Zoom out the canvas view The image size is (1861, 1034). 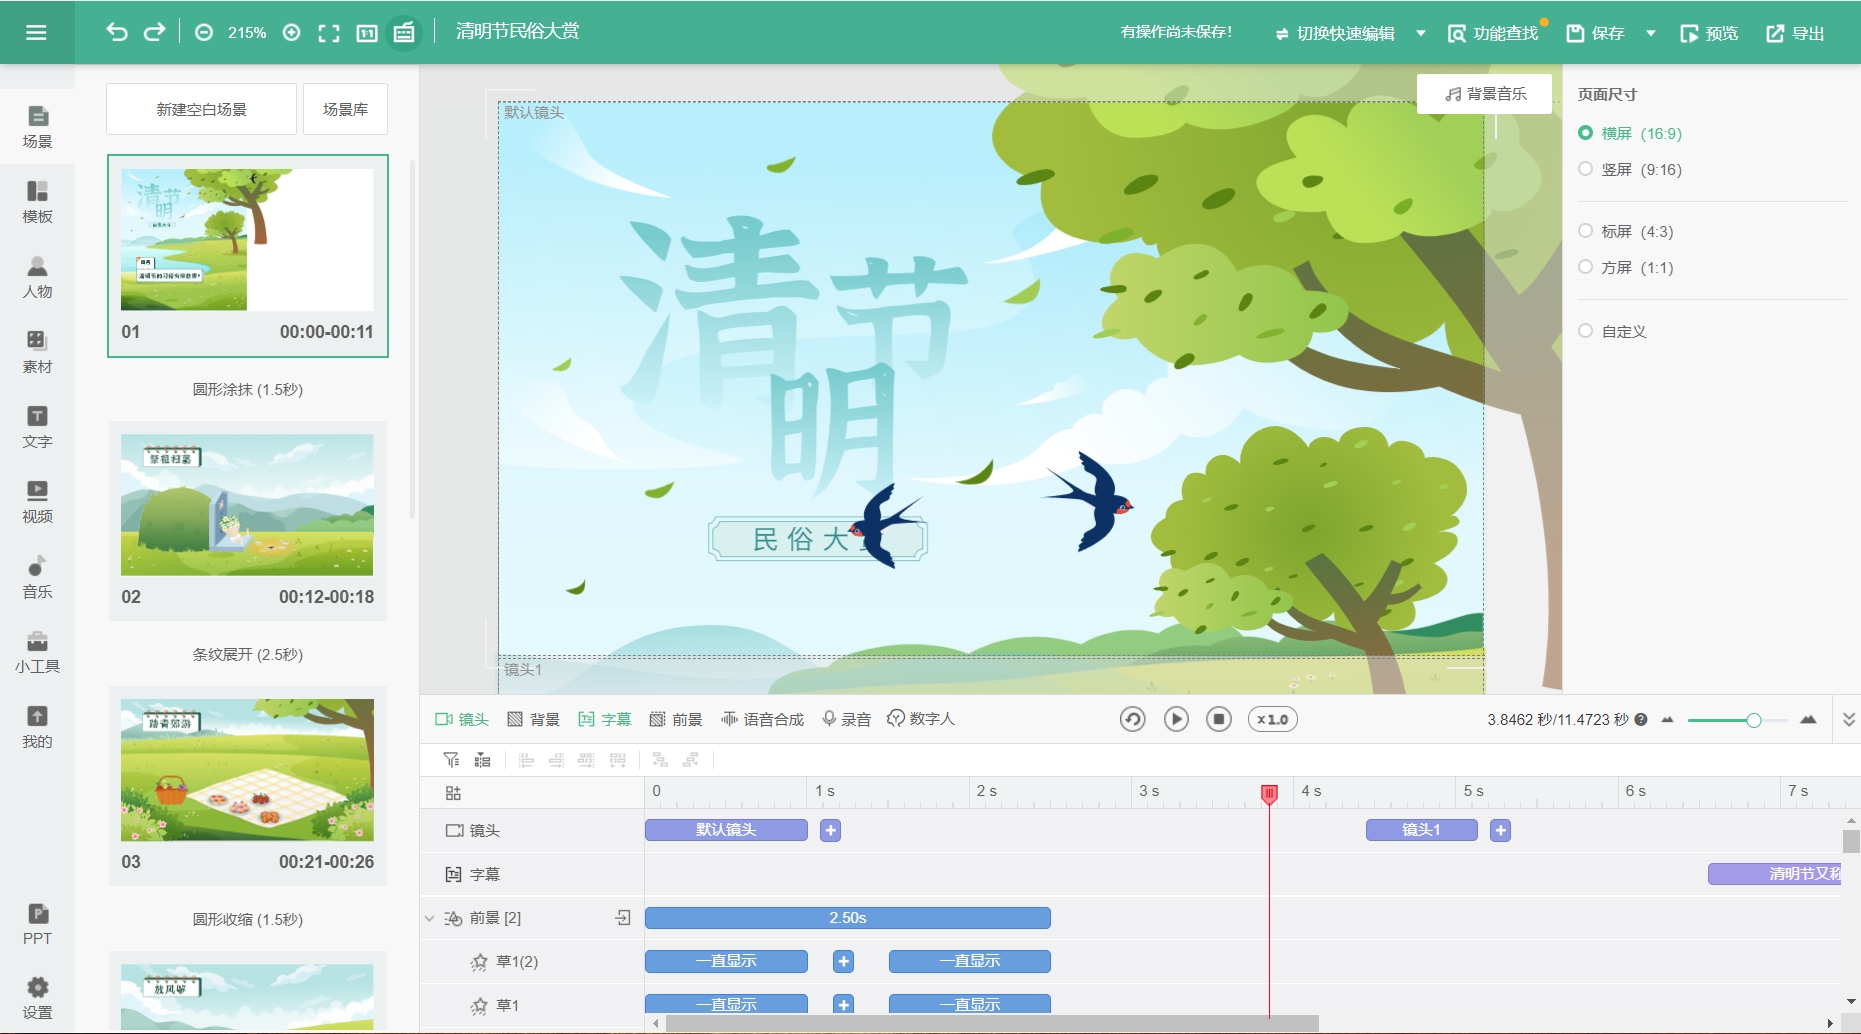pyautogui.click(x=204, y=33)
